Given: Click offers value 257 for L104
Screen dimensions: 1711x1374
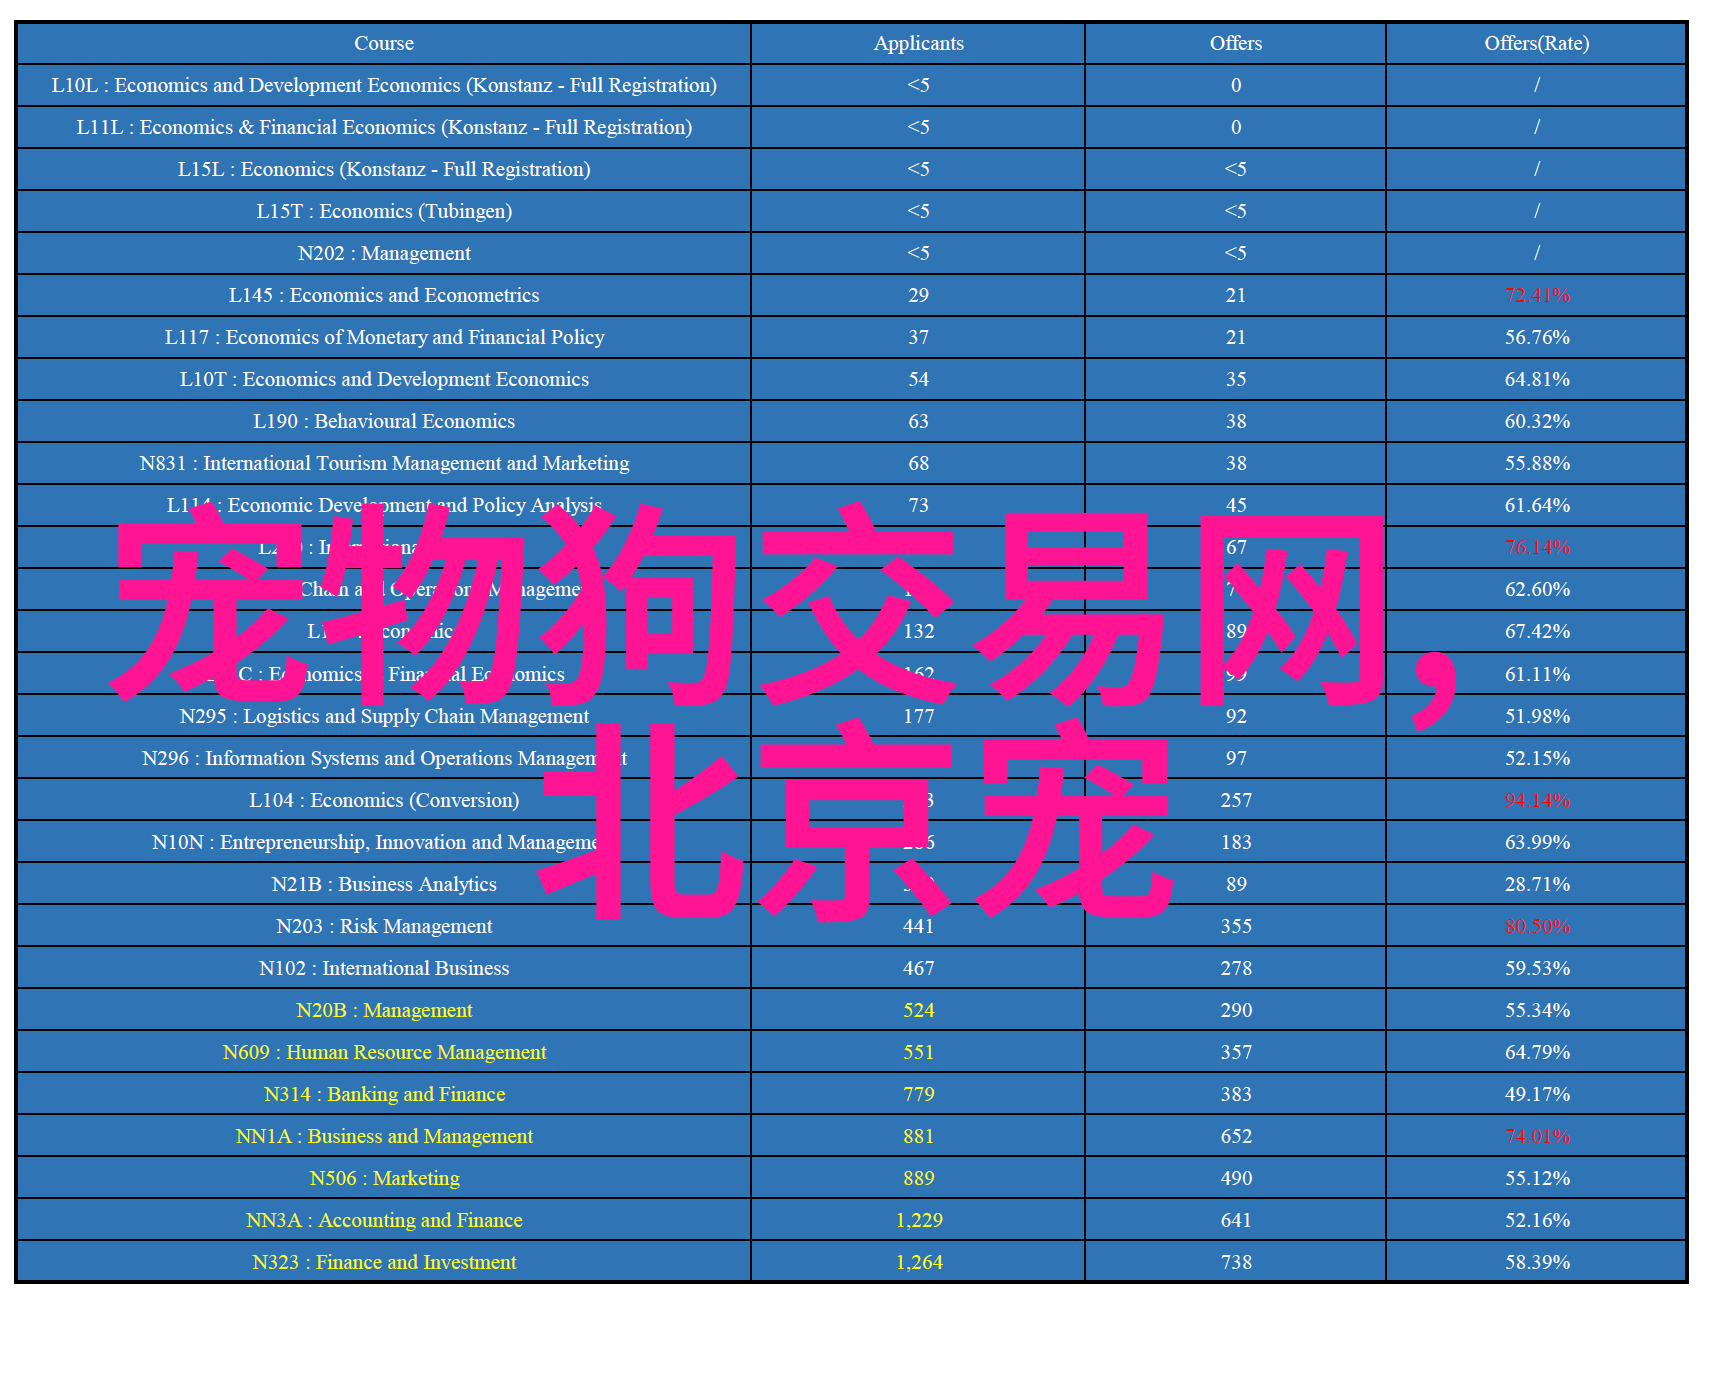Looking at the screenshot, I should (x=1236, y=800).
